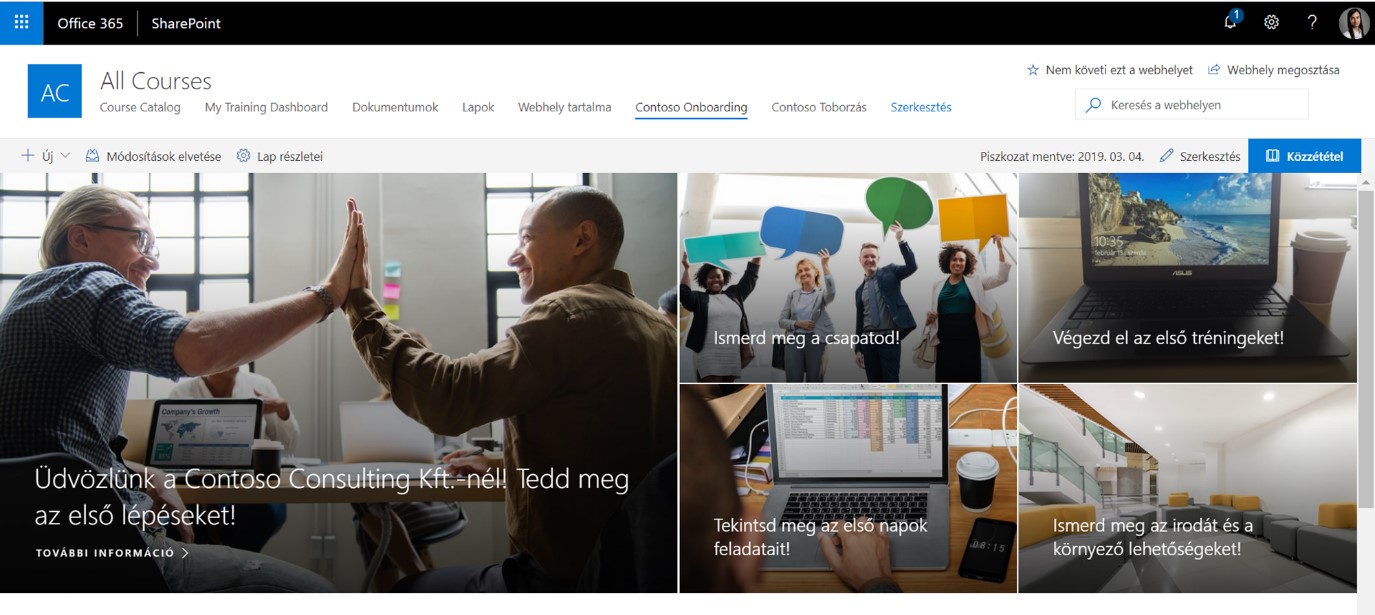Click Webhely megosztása share link
This screenshot has height=615, width=1375.
tap(1273, 70)
